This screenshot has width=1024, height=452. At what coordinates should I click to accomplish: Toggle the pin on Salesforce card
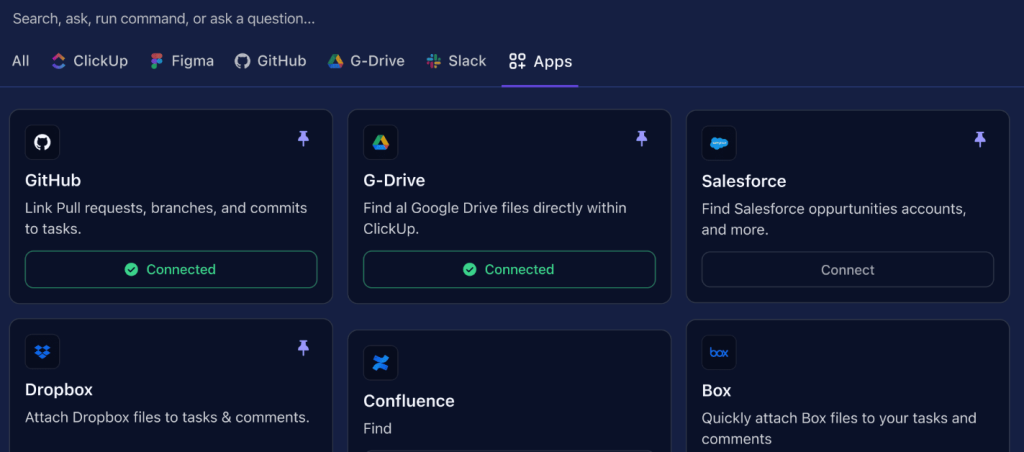(980, 139)
